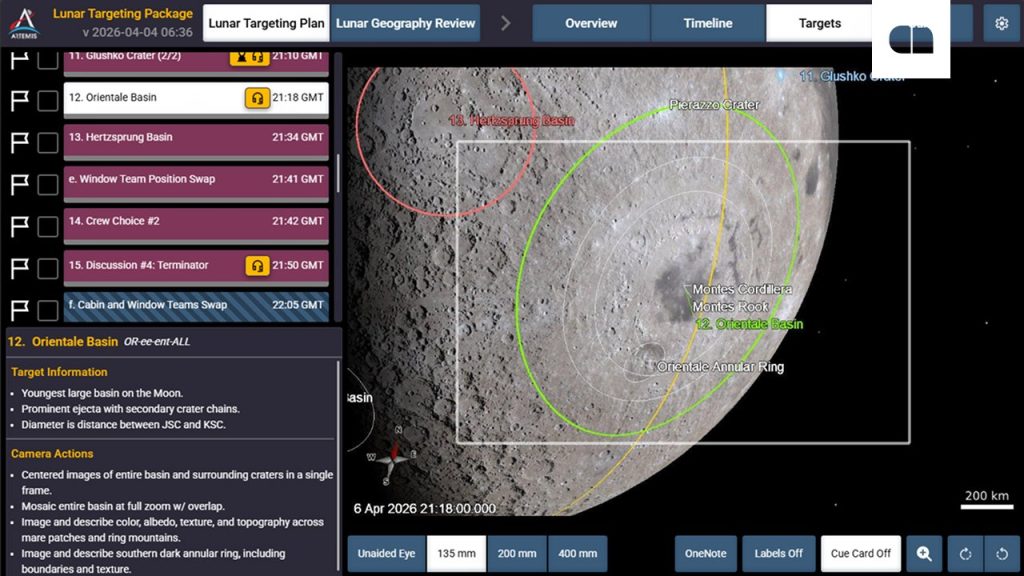Click the book icon overlay
Image resolution: width=1024 pixels, height=576 pixels.
click(x=911, y=40)
